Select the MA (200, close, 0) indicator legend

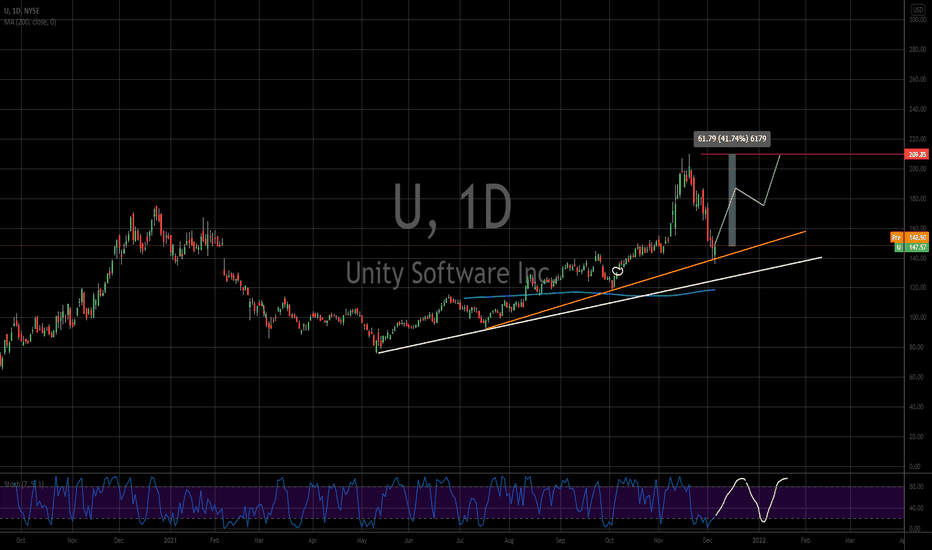click(x=30, y=22)
